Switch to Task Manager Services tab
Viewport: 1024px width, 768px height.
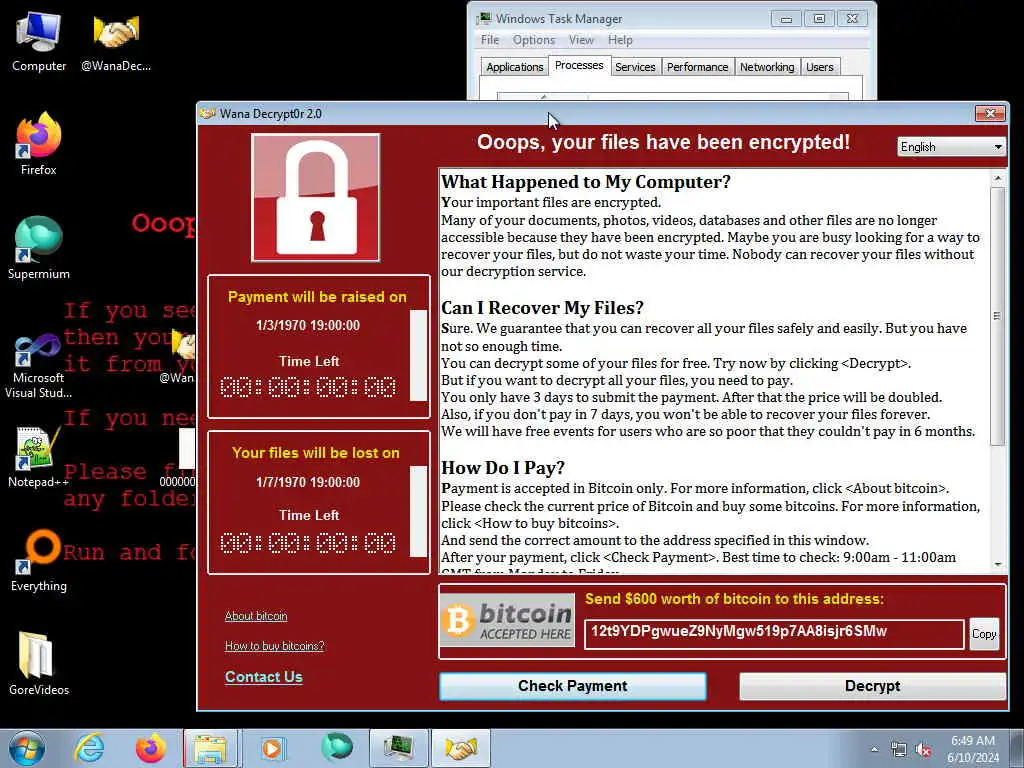(635, 67)
